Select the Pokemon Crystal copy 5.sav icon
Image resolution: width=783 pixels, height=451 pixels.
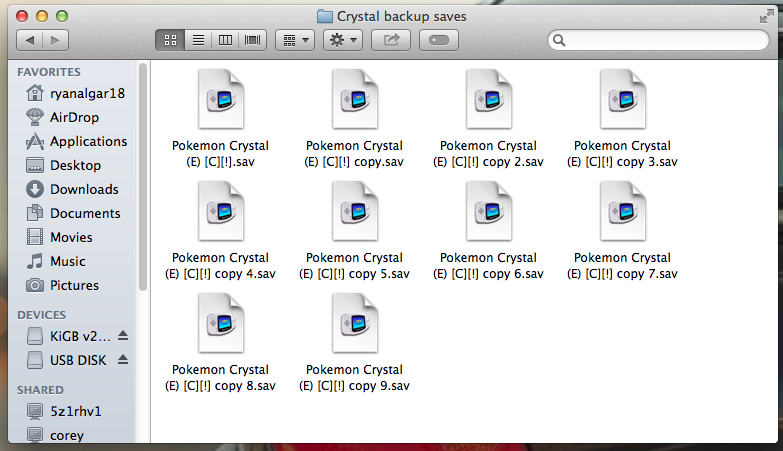[x=355, y=211]
